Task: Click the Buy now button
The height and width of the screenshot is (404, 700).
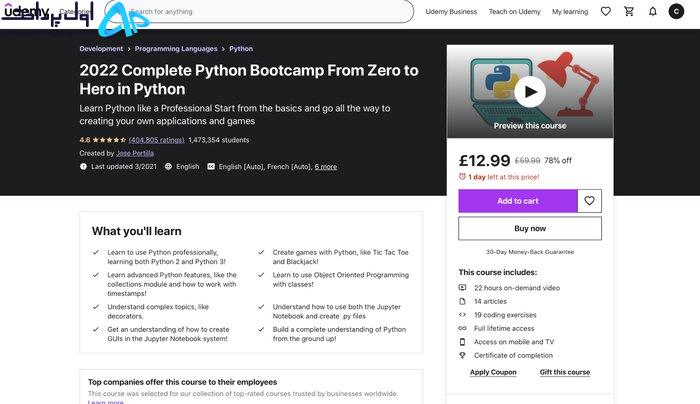Action: tap(530, 228)
